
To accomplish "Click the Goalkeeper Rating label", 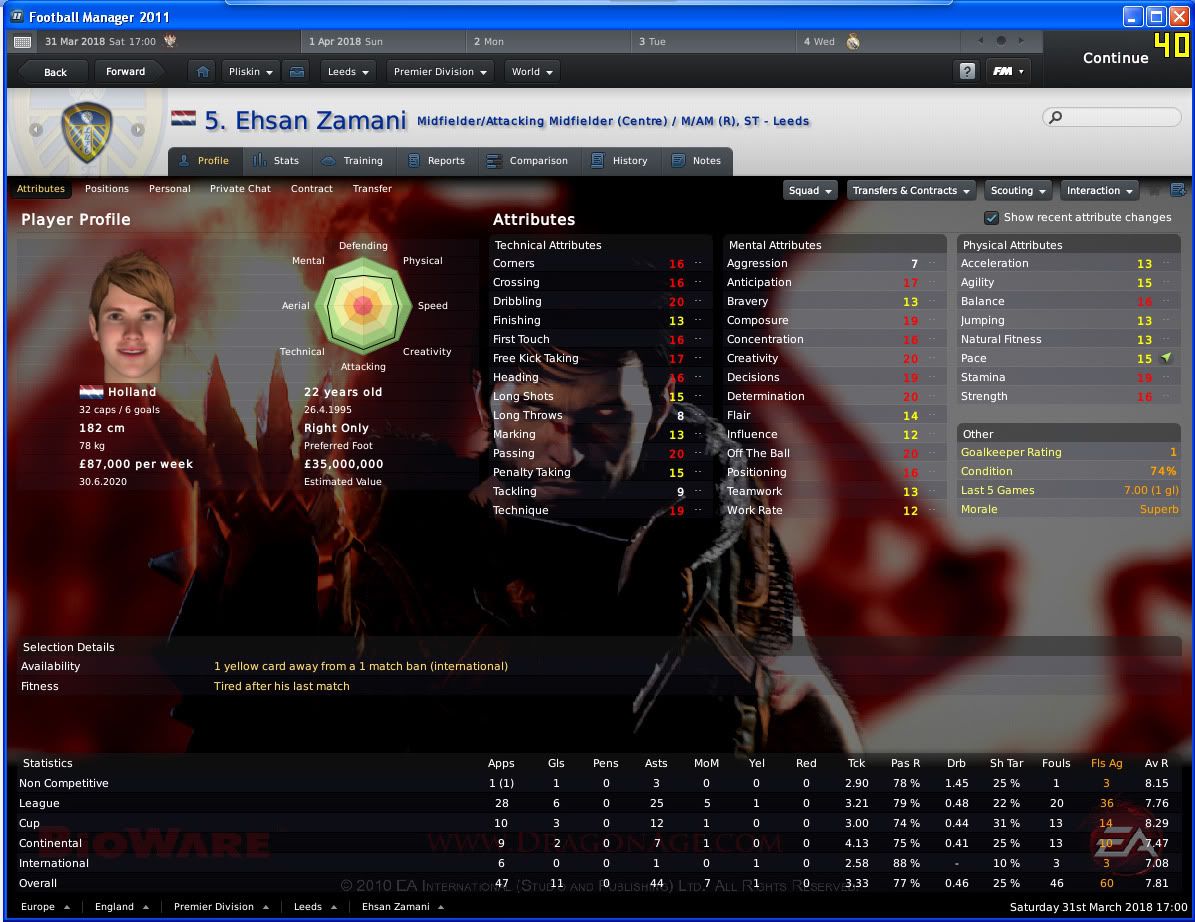I will point(1011,453).
